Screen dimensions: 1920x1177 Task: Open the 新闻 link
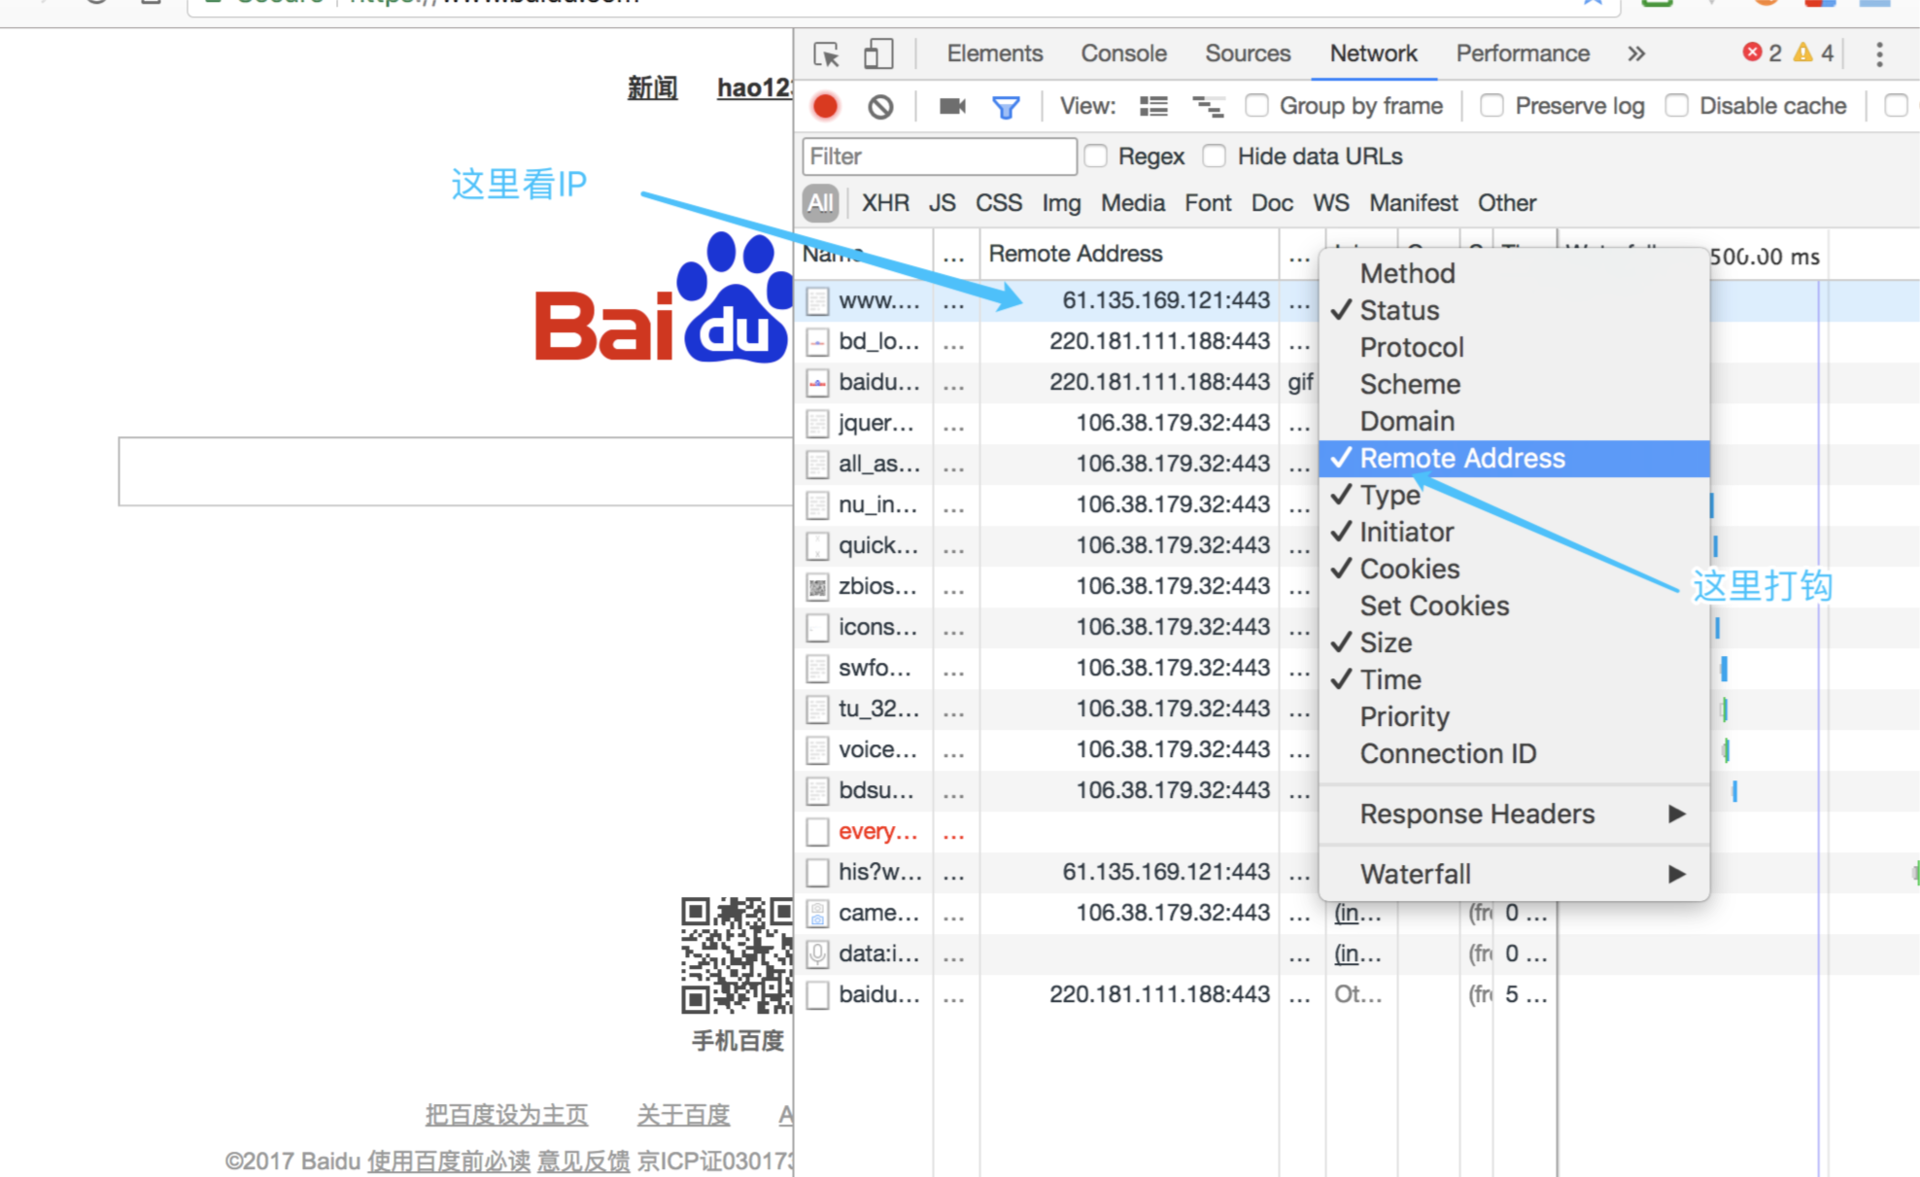[652, 88]
